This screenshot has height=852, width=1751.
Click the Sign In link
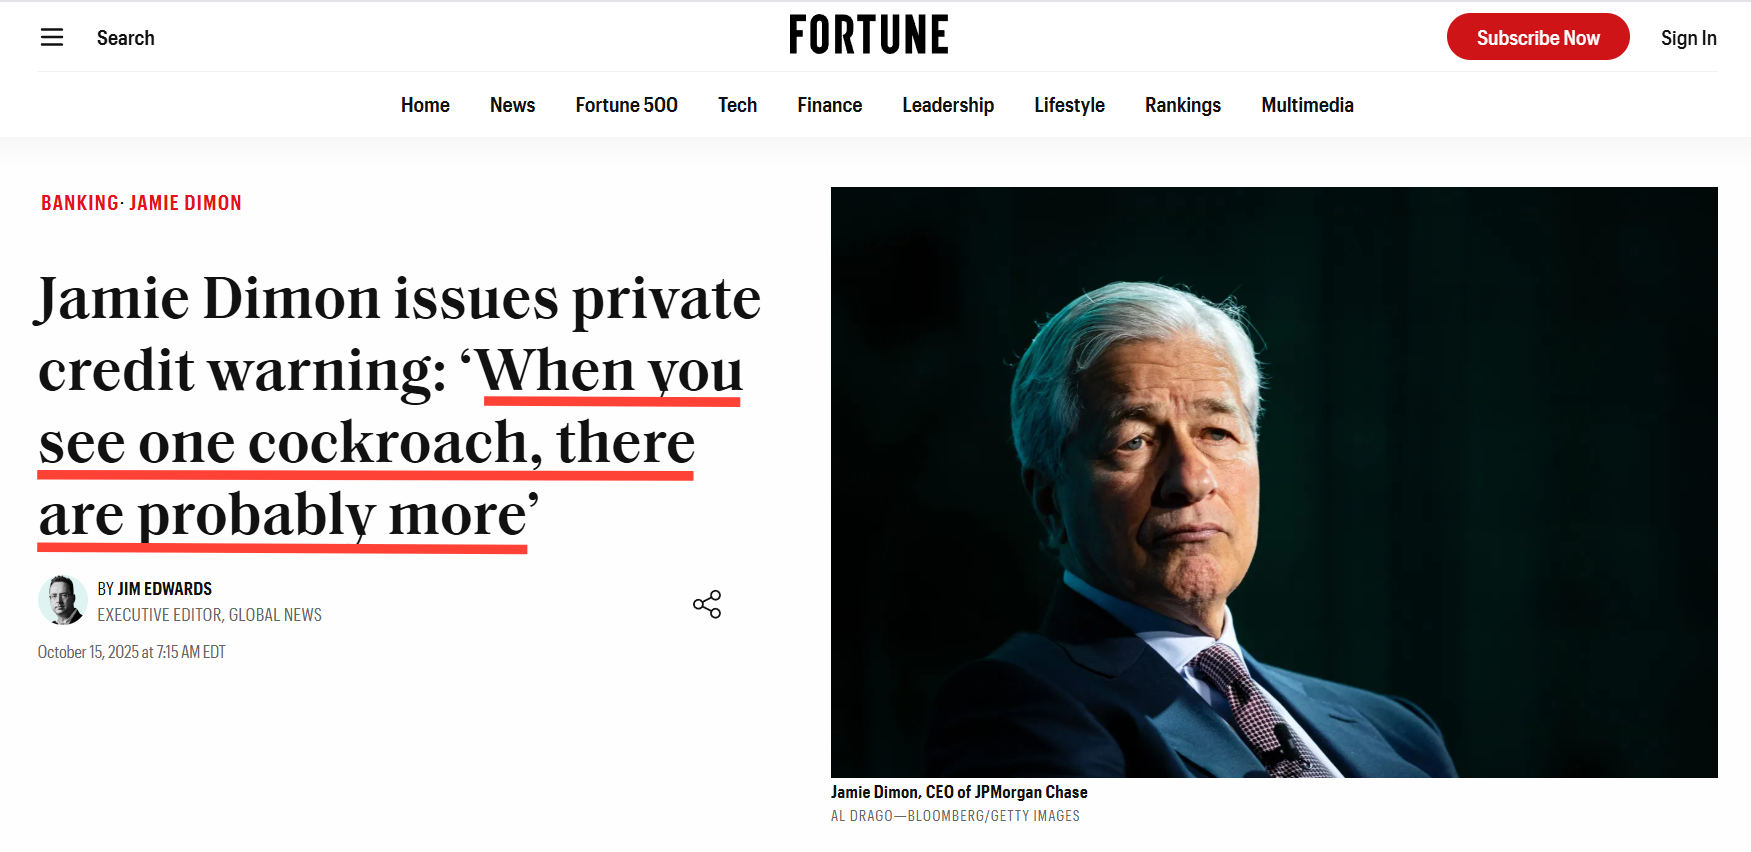point(1688,38)
